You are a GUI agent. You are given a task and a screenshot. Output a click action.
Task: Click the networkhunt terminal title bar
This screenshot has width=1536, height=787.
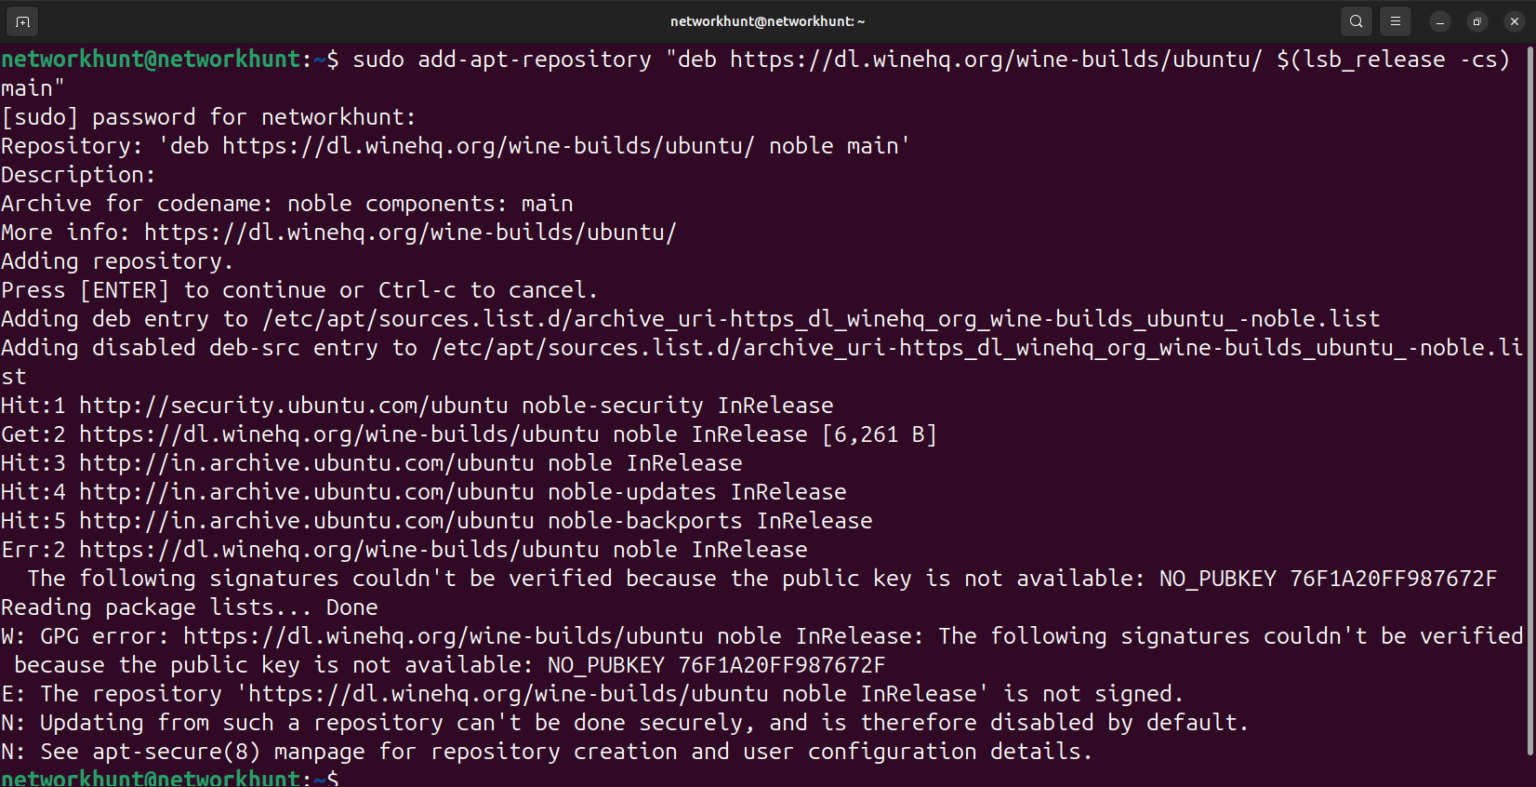(767, 20)
